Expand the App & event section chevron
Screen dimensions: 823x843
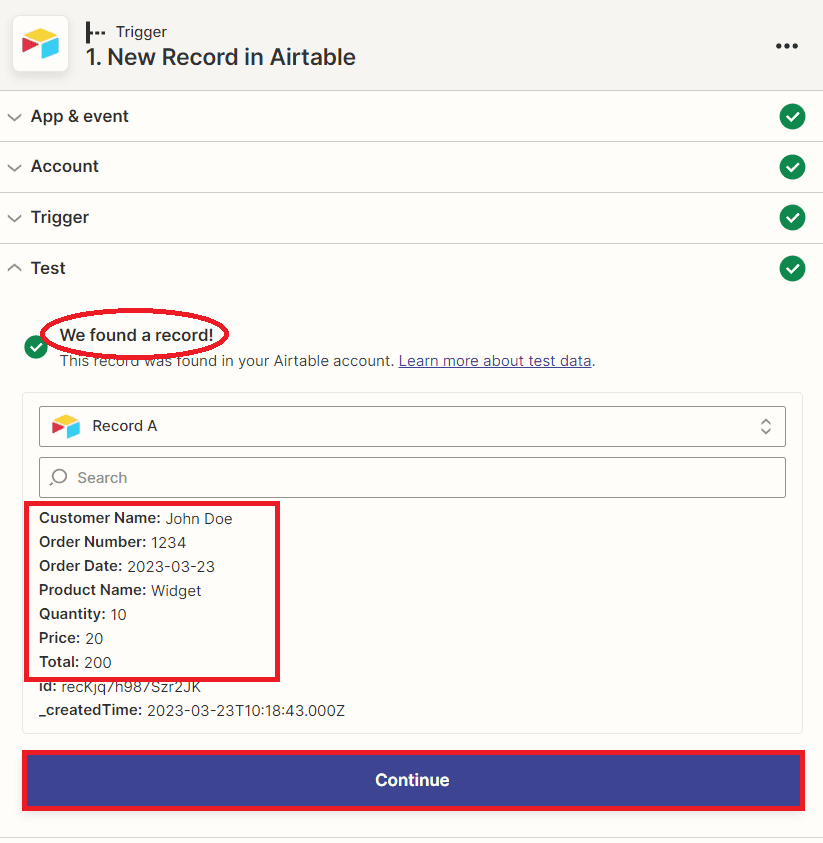tap(14, 117)
